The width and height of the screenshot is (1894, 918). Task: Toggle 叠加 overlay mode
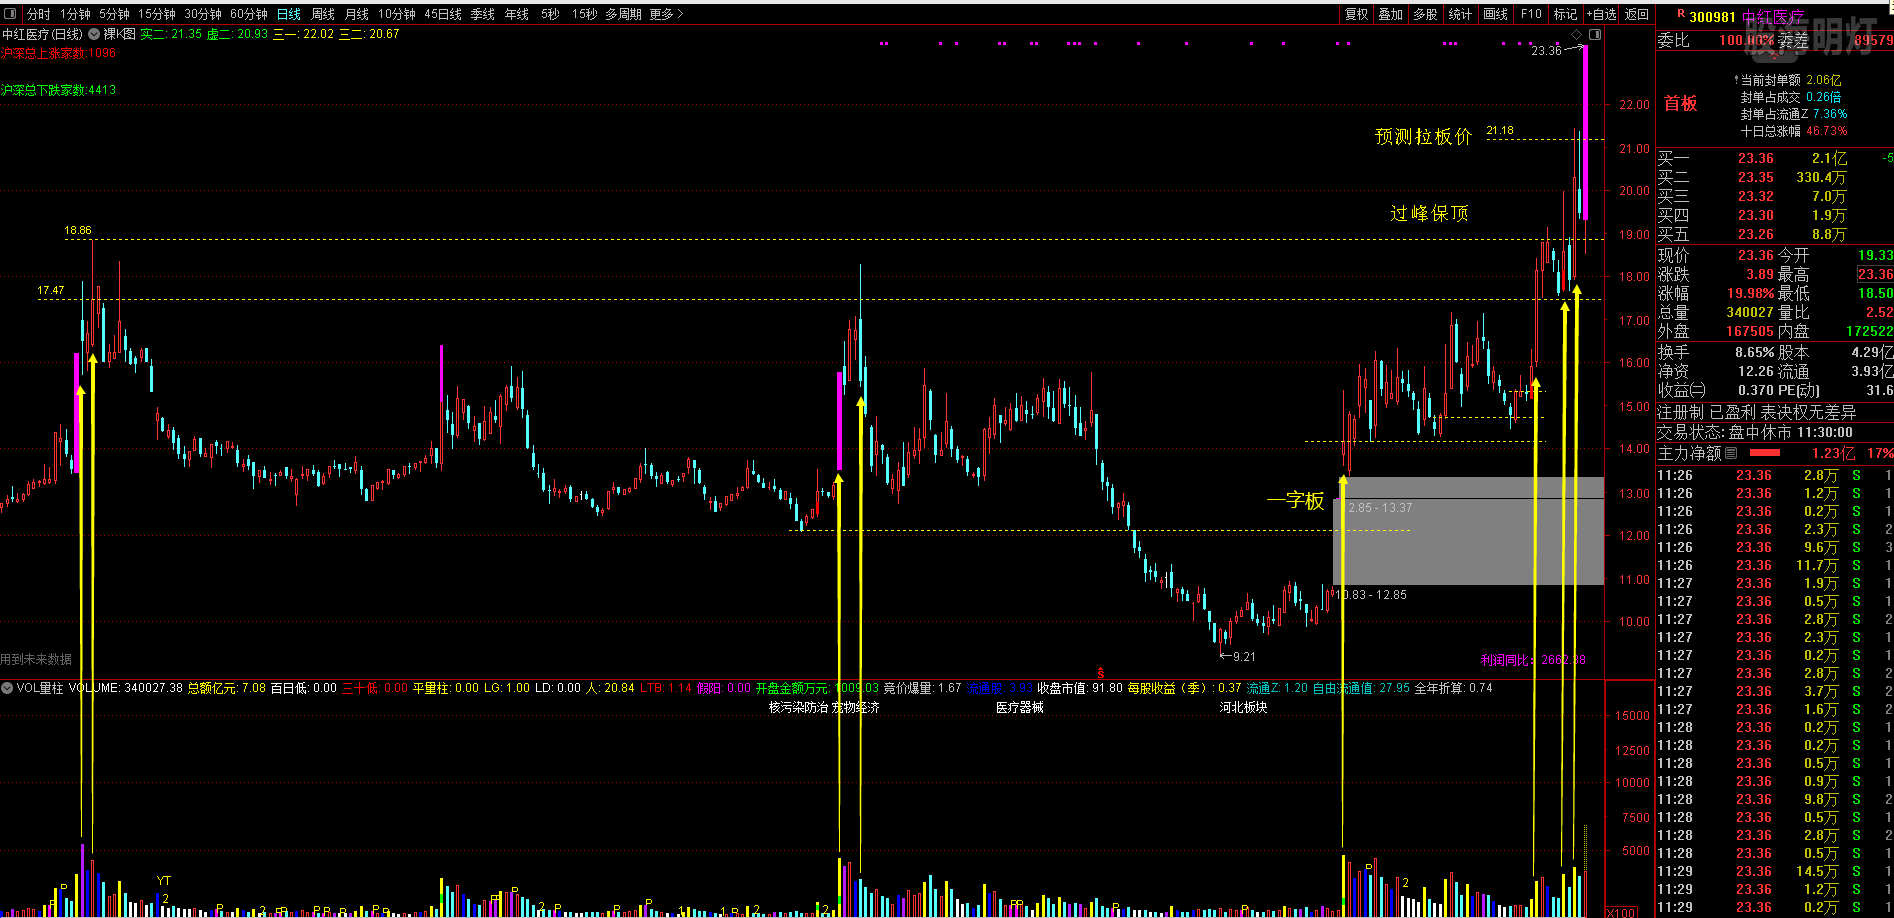1391,14
